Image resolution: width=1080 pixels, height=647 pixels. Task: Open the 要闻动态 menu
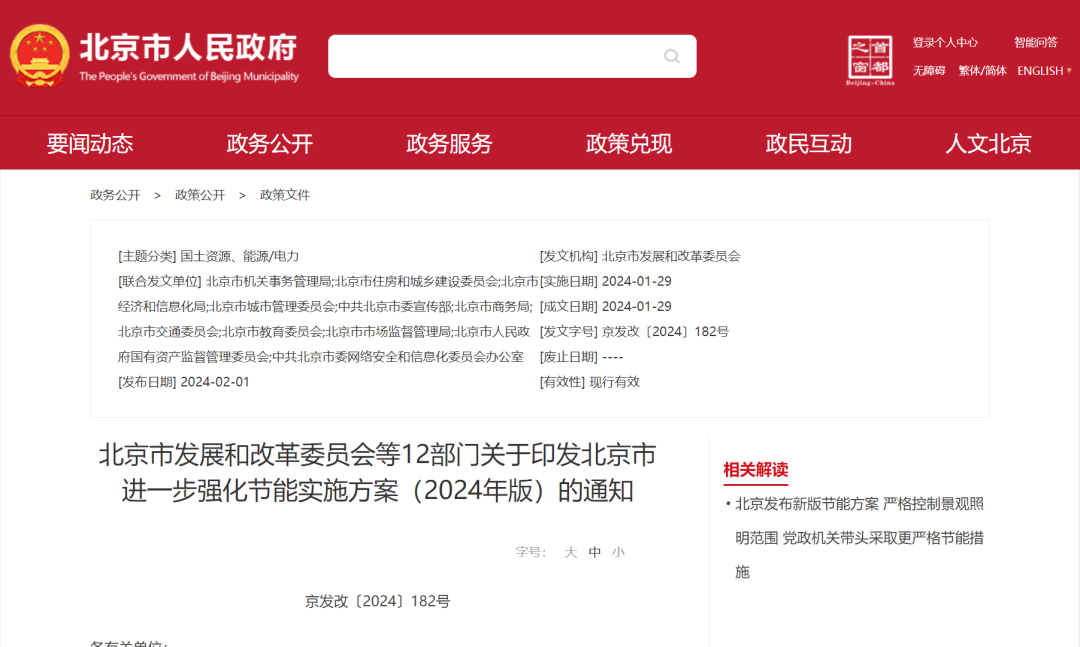point(90,143)
